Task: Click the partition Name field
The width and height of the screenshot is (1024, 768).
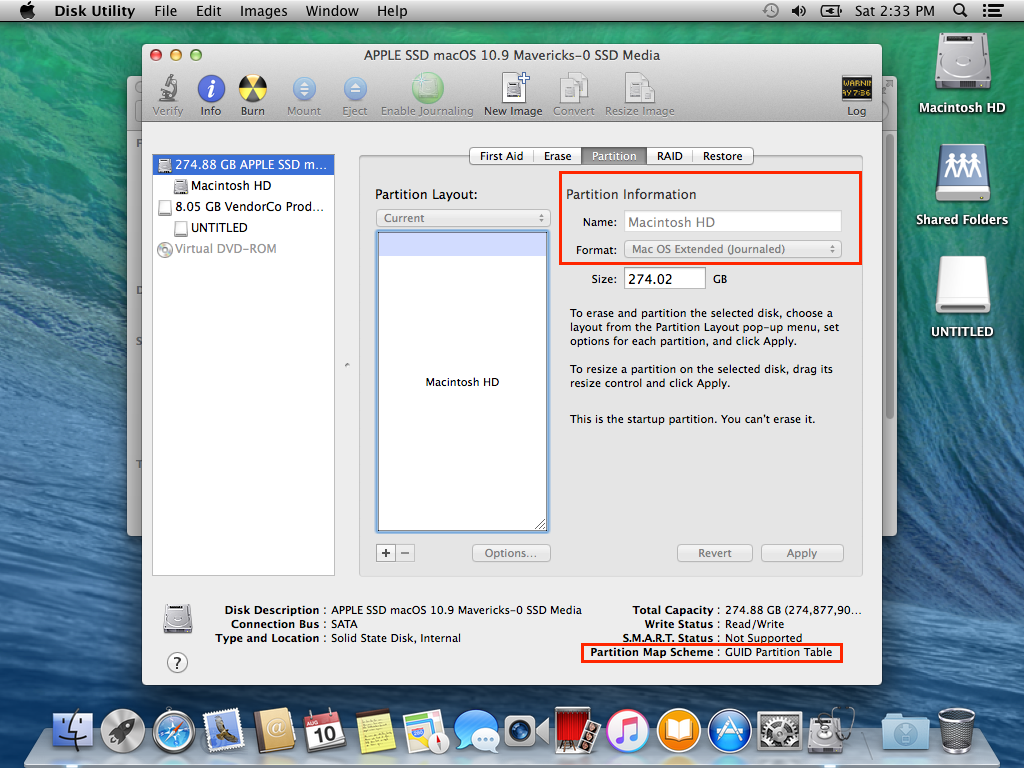Action: pyautogui.click(x=733, y=222)
